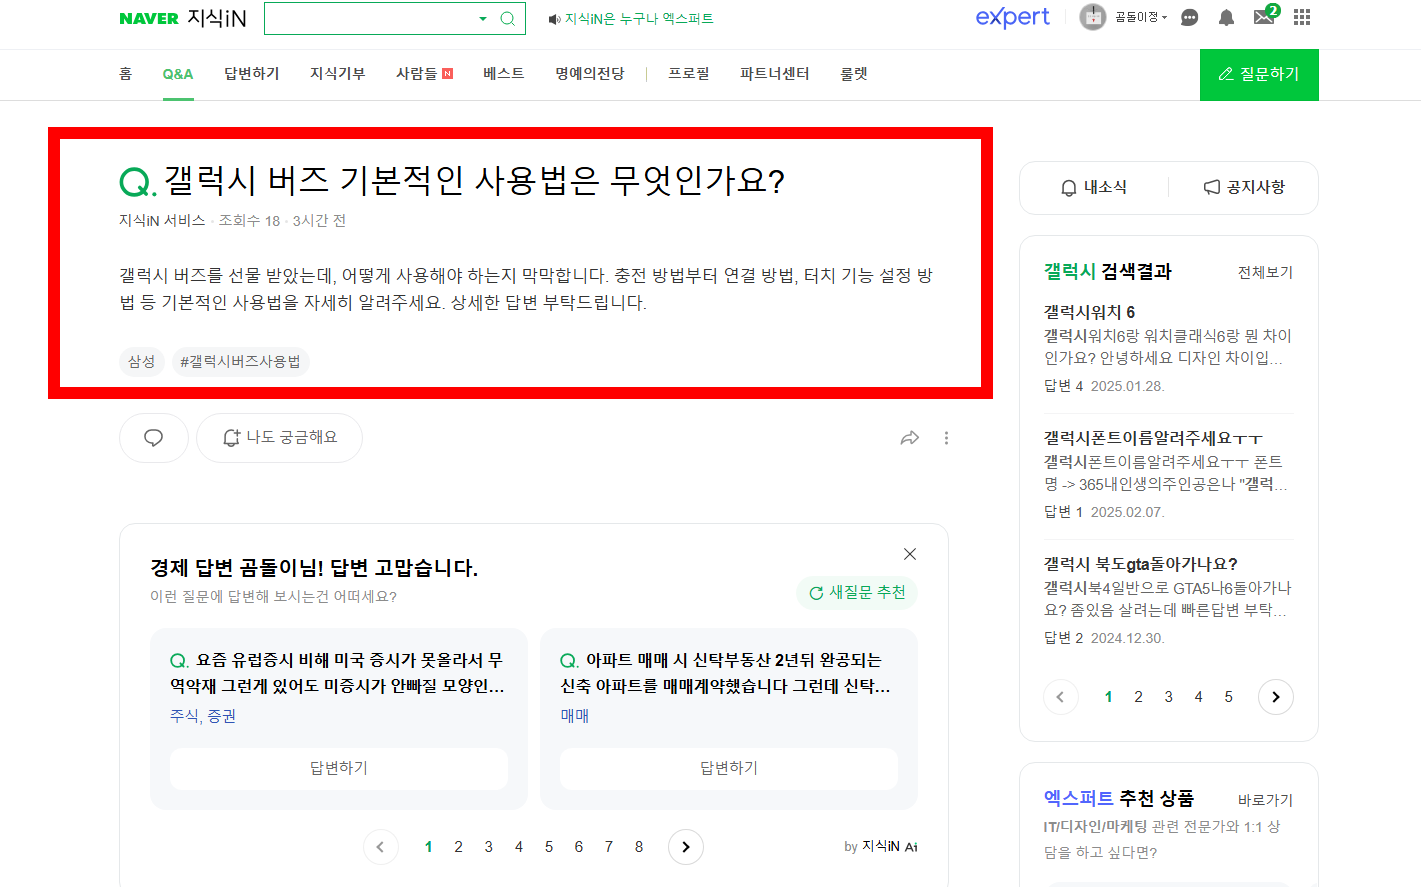This screenshot has height=887, width=1421.
Task: Click the by 지식iN Ai label
Action: tap(881, 847)
